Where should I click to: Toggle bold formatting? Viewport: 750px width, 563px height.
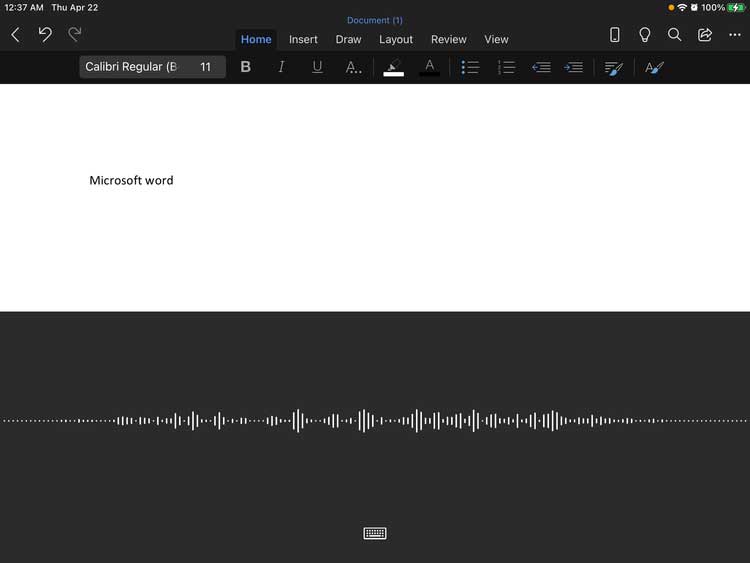245,67
